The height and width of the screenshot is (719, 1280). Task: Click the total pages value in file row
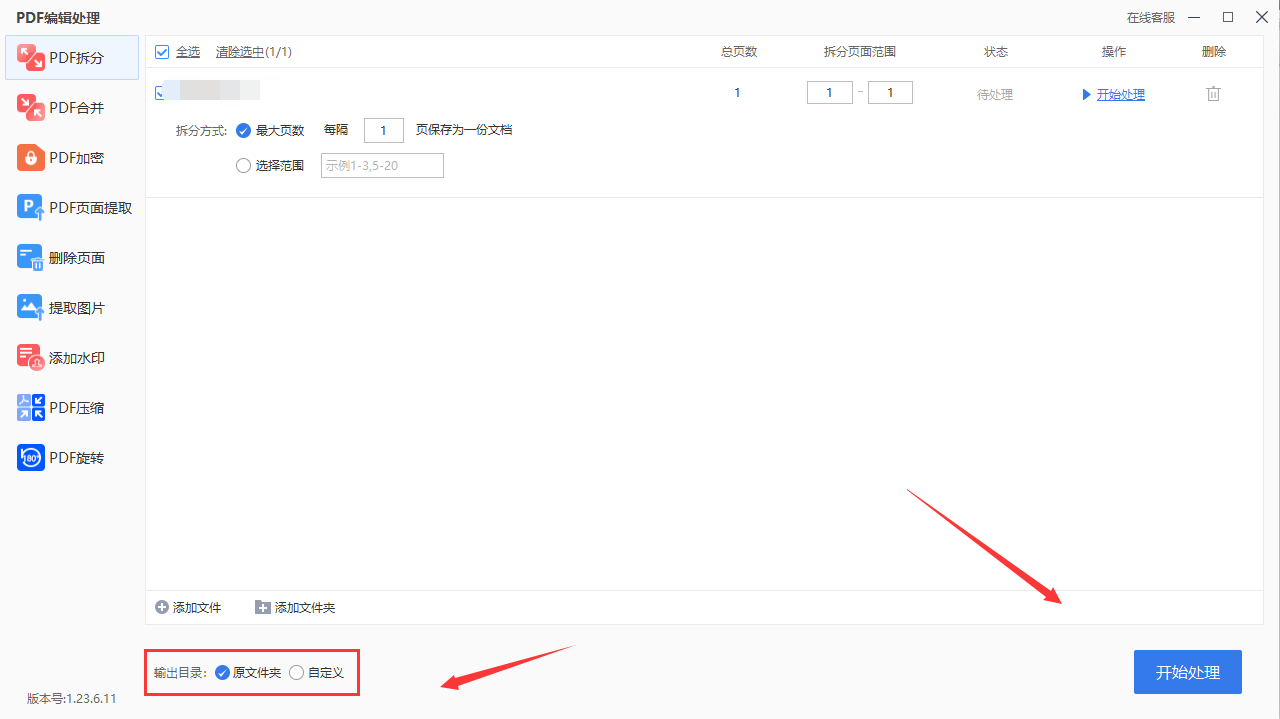point(738,93)
